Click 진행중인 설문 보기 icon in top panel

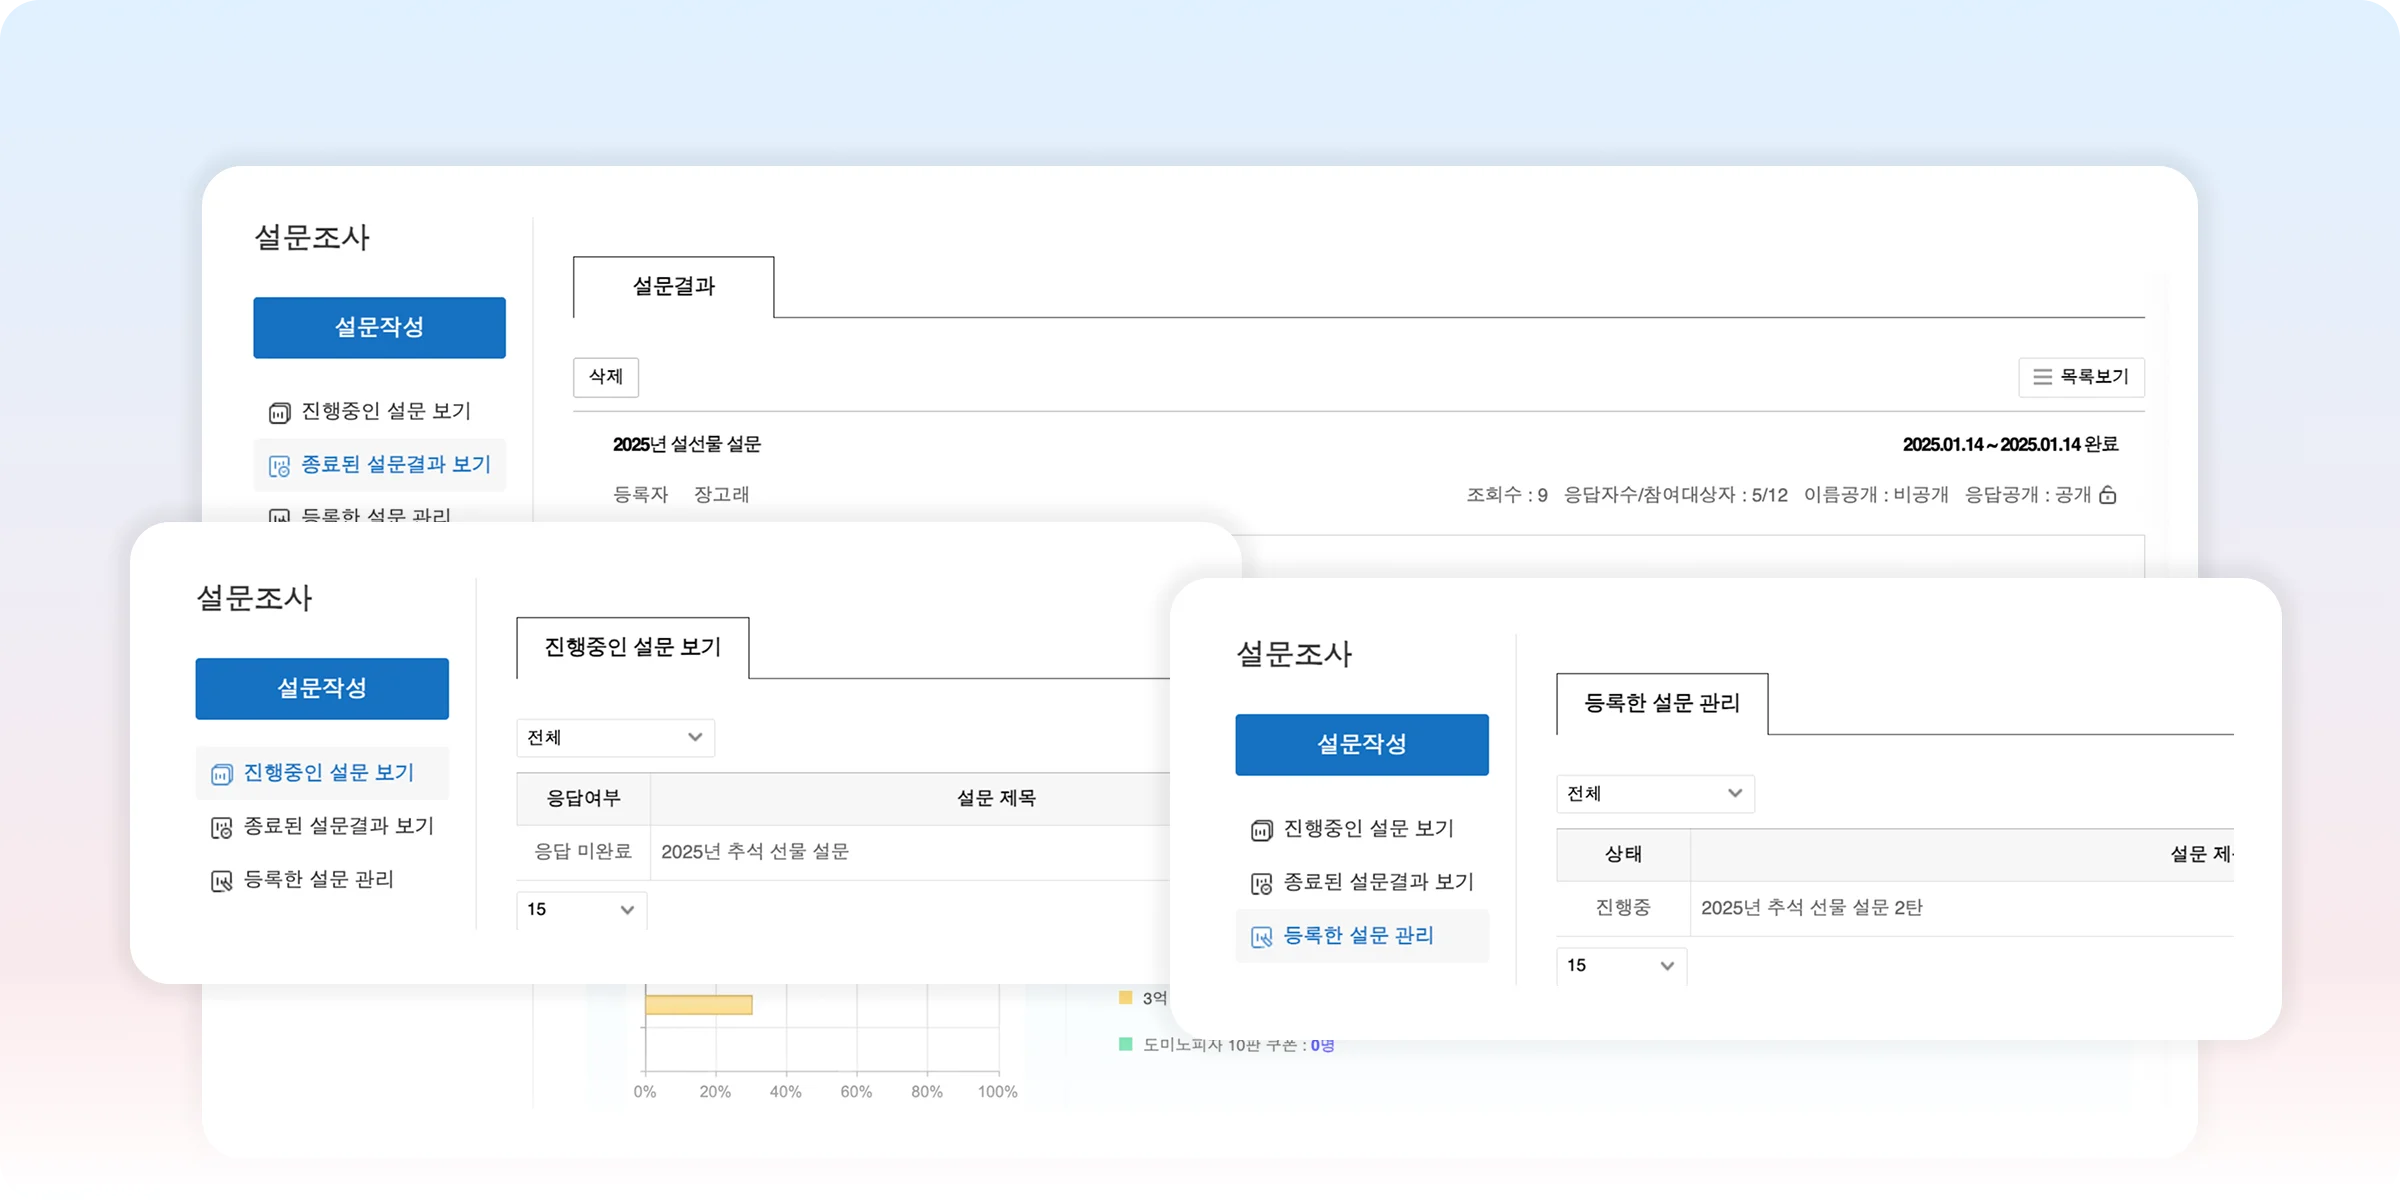coord(279,412)
